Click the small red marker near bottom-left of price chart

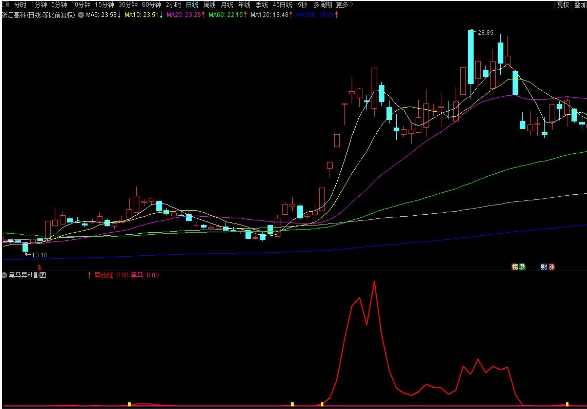(x=39, y=267)
